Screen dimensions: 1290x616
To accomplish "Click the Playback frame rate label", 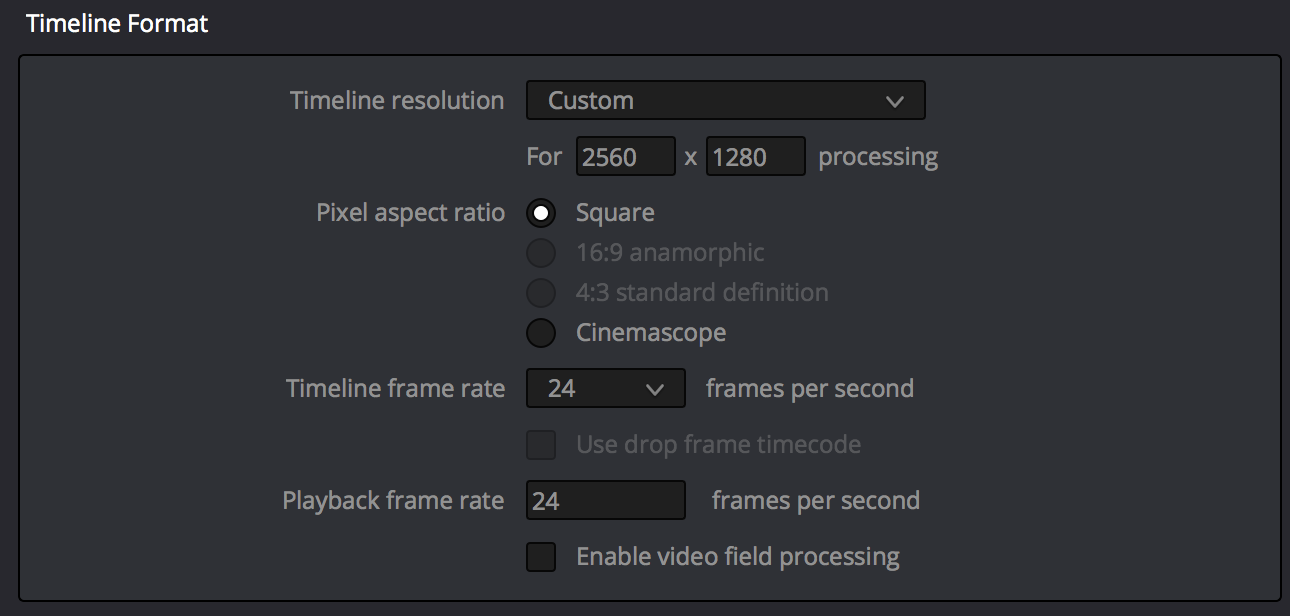I will point(393,501).
